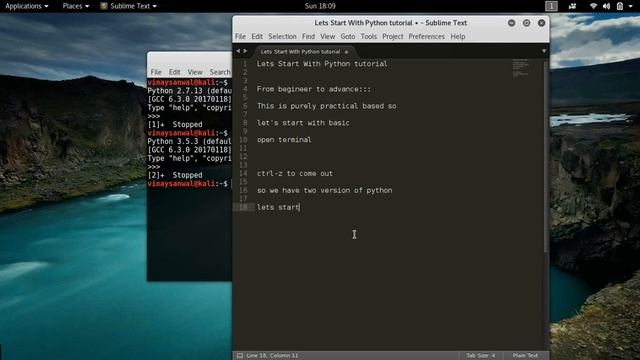Click 'so we have two version of python'
Screen dimensions: 640x360
click(x=324, y=190)
